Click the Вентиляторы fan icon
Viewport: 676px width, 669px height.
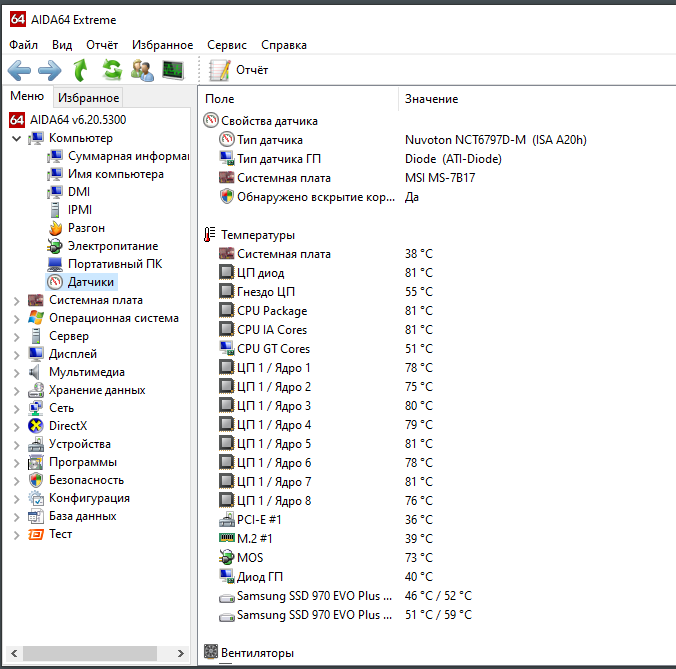tap(211, 651)
